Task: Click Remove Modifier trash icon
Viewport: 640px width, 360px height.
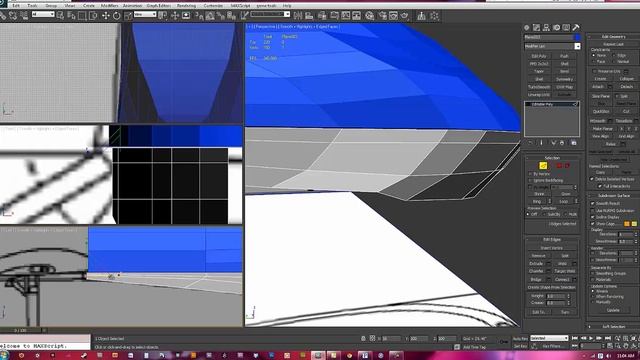Action: click(562, 143)
